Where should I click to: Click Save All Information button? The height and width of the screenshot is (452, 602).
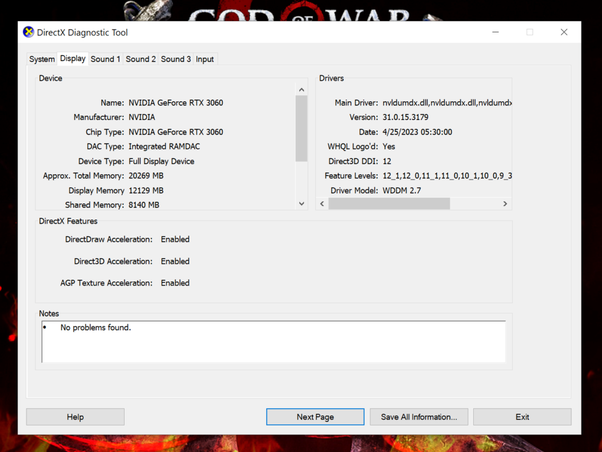[x=419, y=417]
